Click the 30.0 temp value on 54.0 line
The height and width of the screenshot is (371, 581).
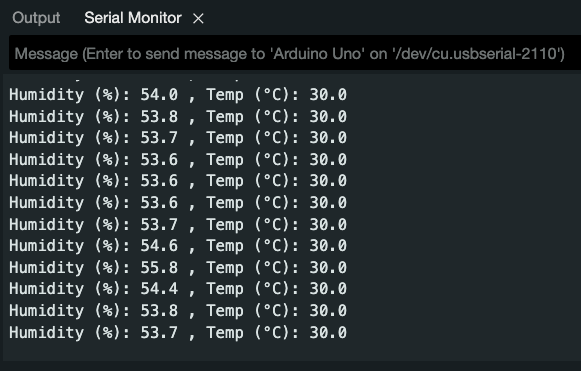tap(328, 95)
